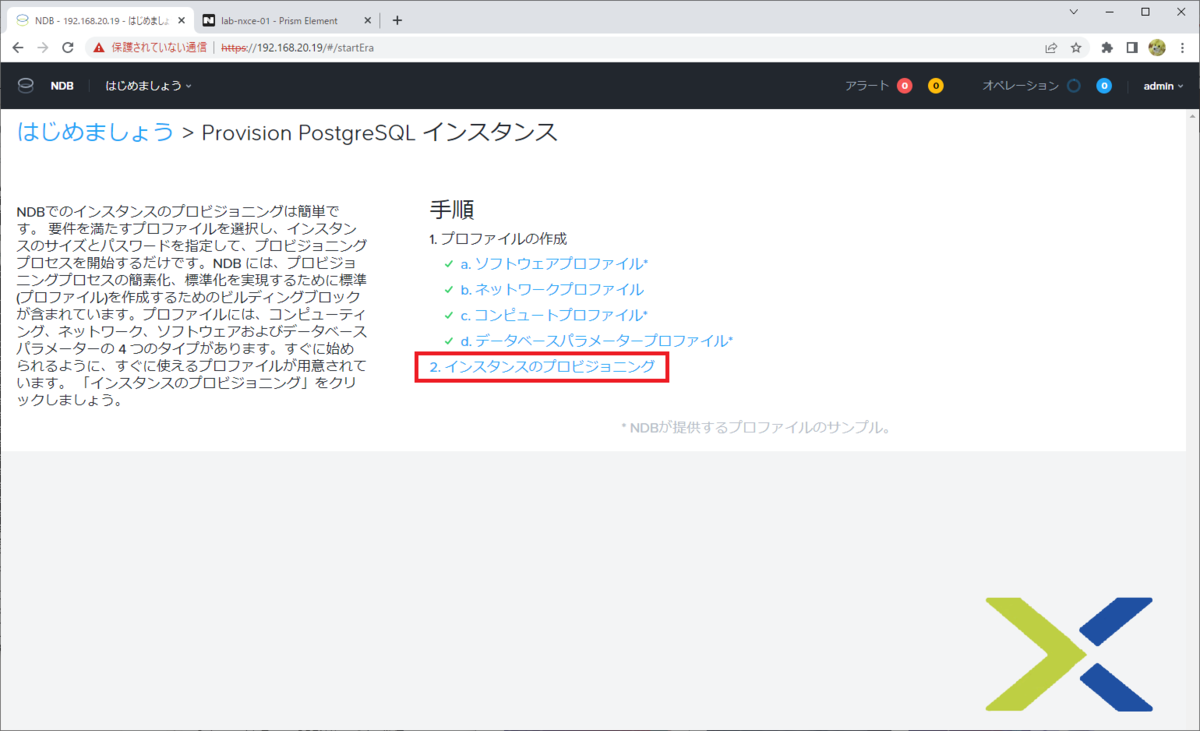The image size is (1200, 731).
Task: Minimize the browser window
Action: (x=1109, y=12)
